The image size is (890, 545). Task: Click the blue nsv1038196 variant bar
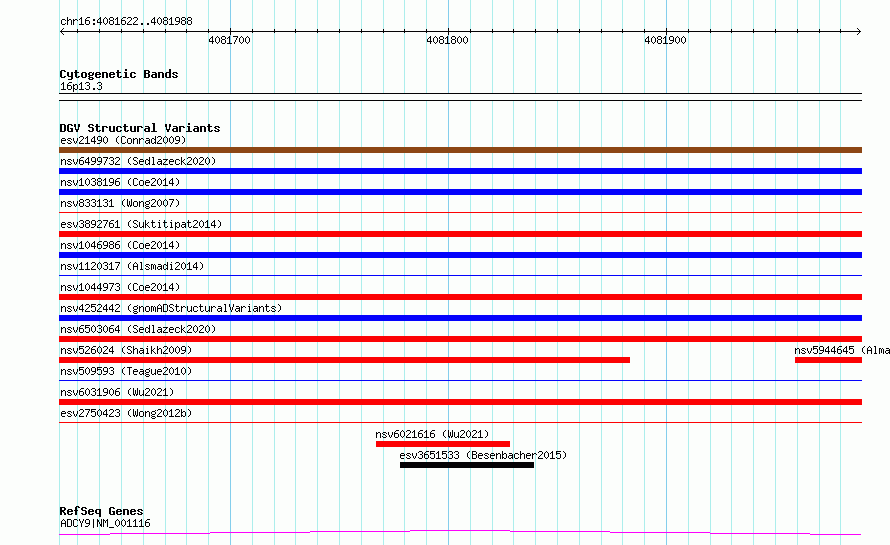coord(460,192)
